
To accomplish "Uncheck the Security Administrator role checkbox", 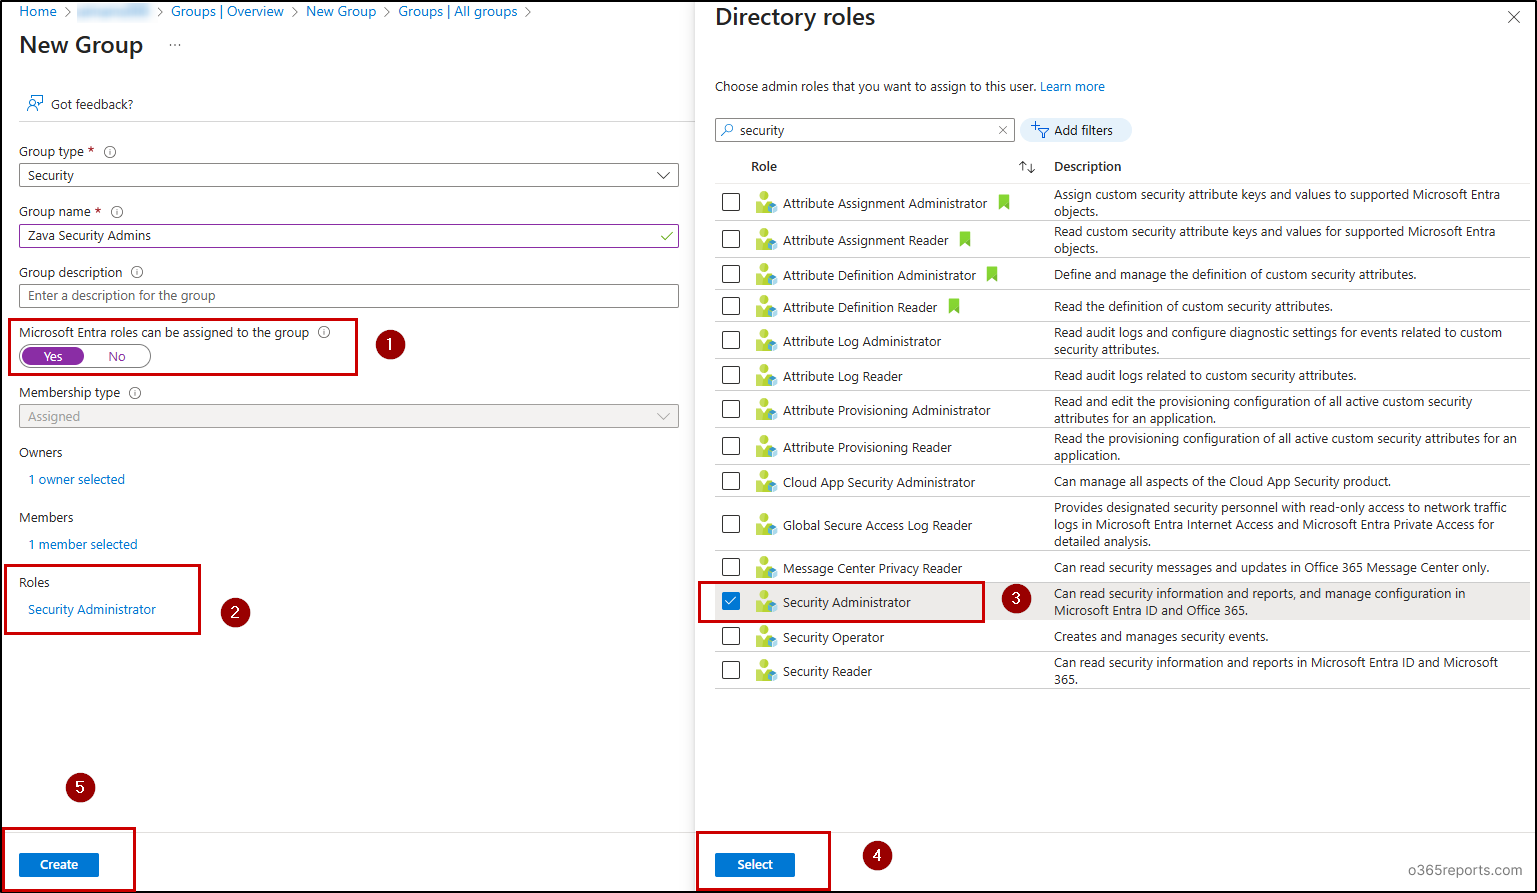I will pyautogui.click(x=731, y=601).
